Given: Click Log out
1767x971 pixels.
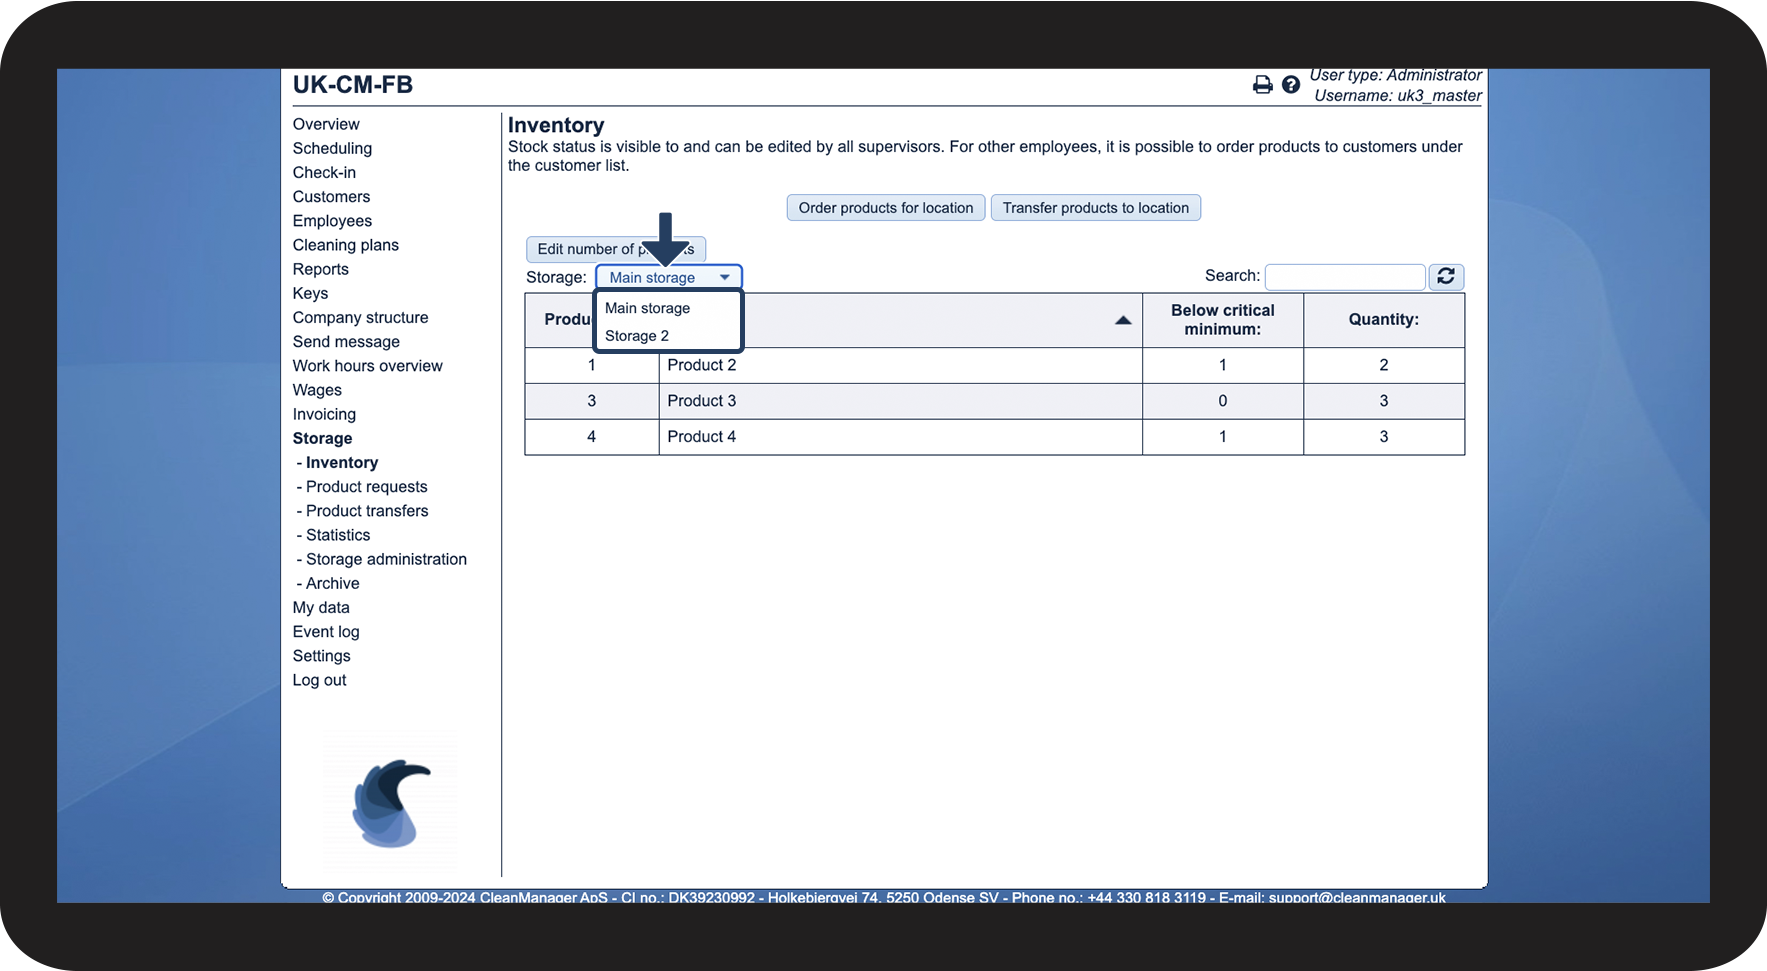Looking at the screenshot, I should click(320, 680).
